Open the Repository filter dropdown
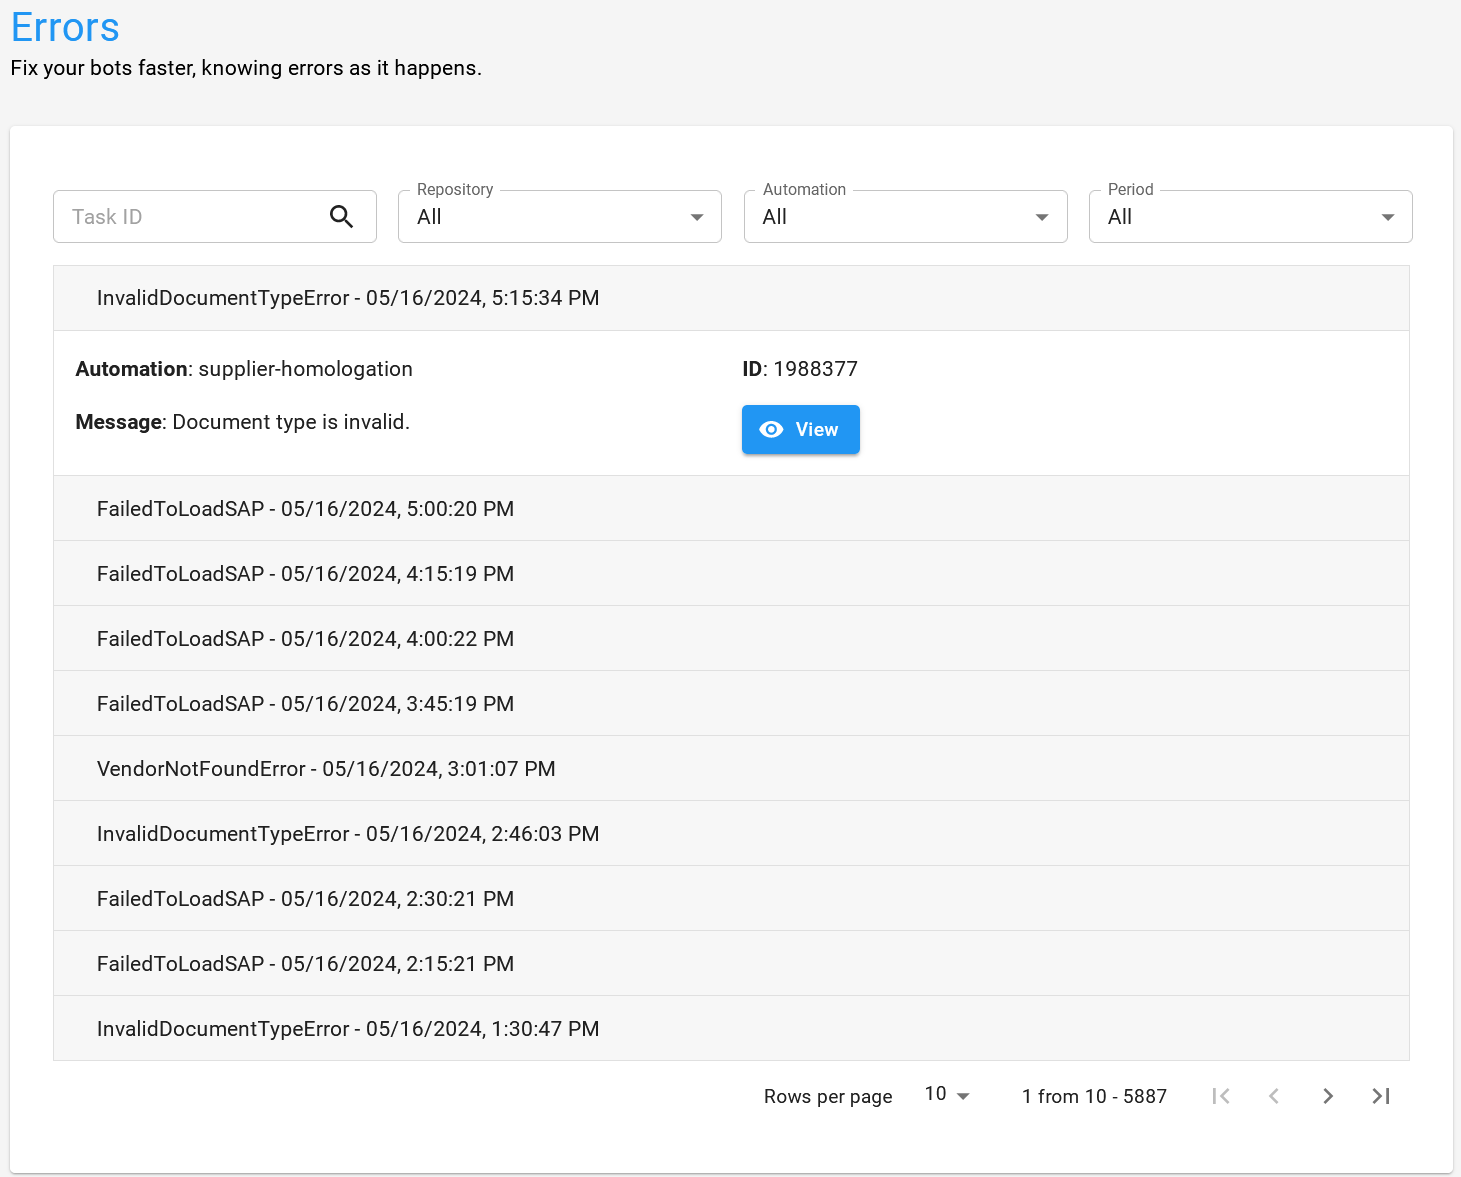 559,217
